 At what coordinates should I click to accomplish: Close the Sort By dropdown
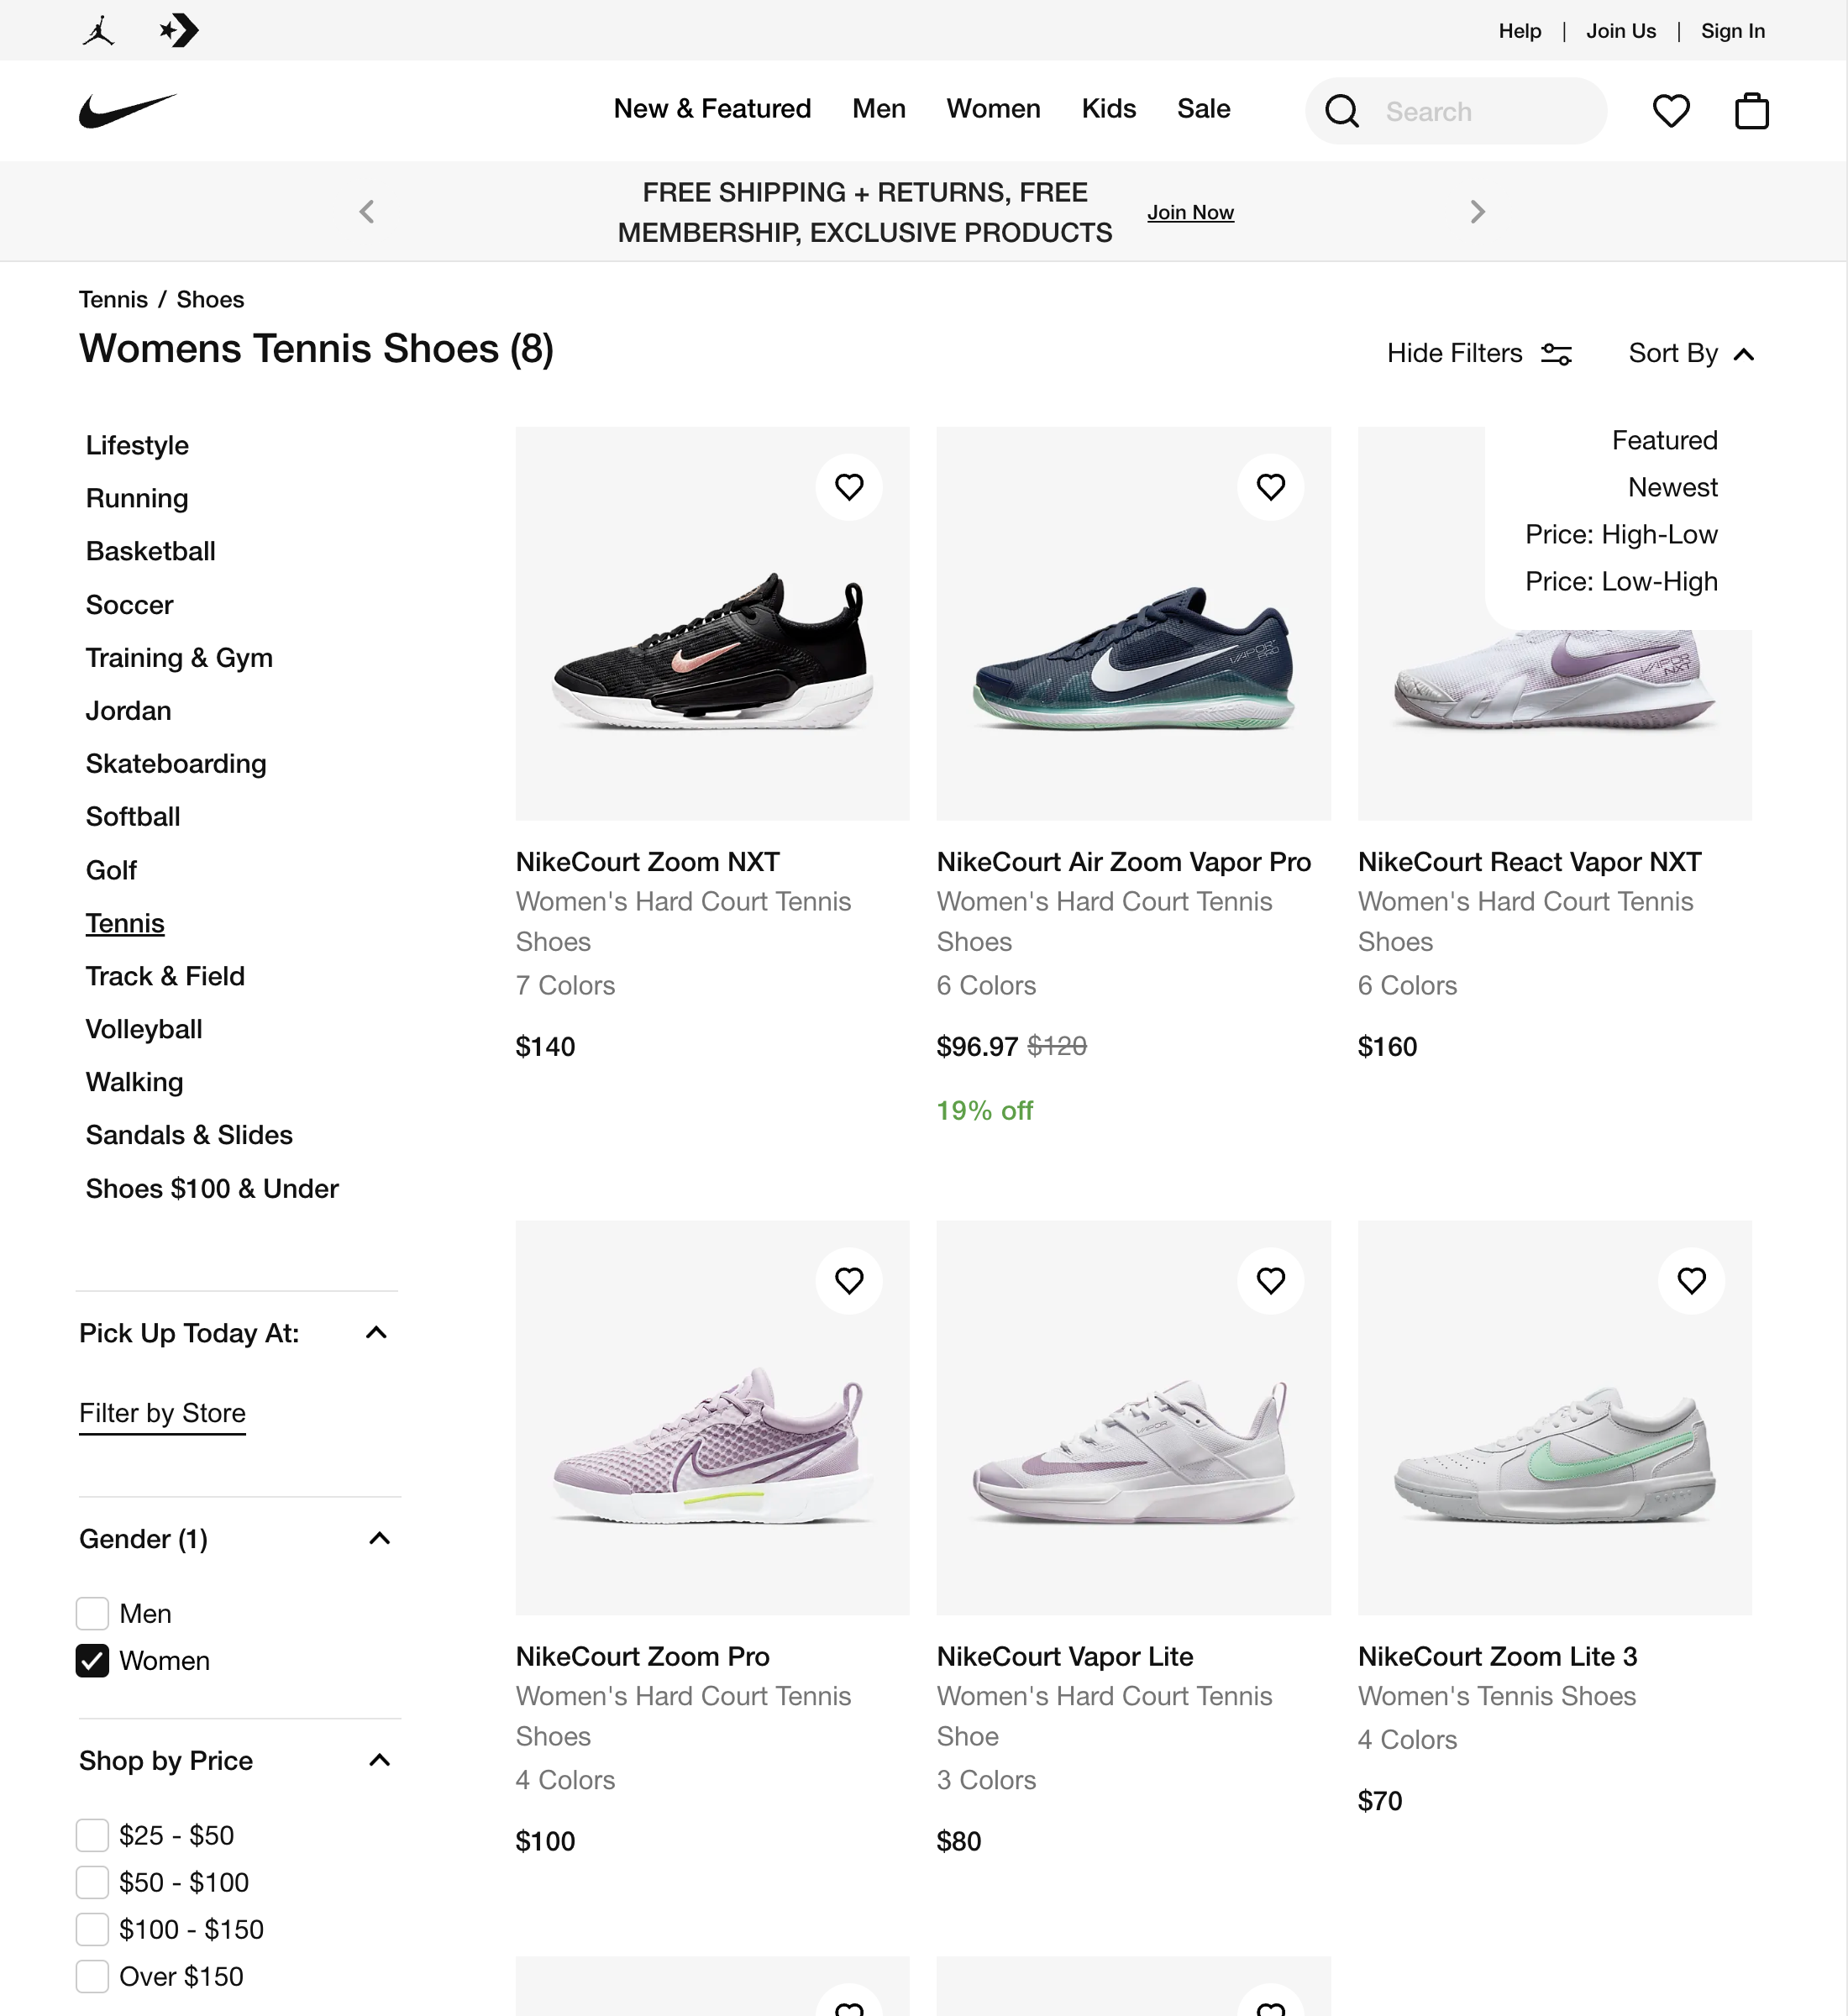click(x=1692, y=353)
